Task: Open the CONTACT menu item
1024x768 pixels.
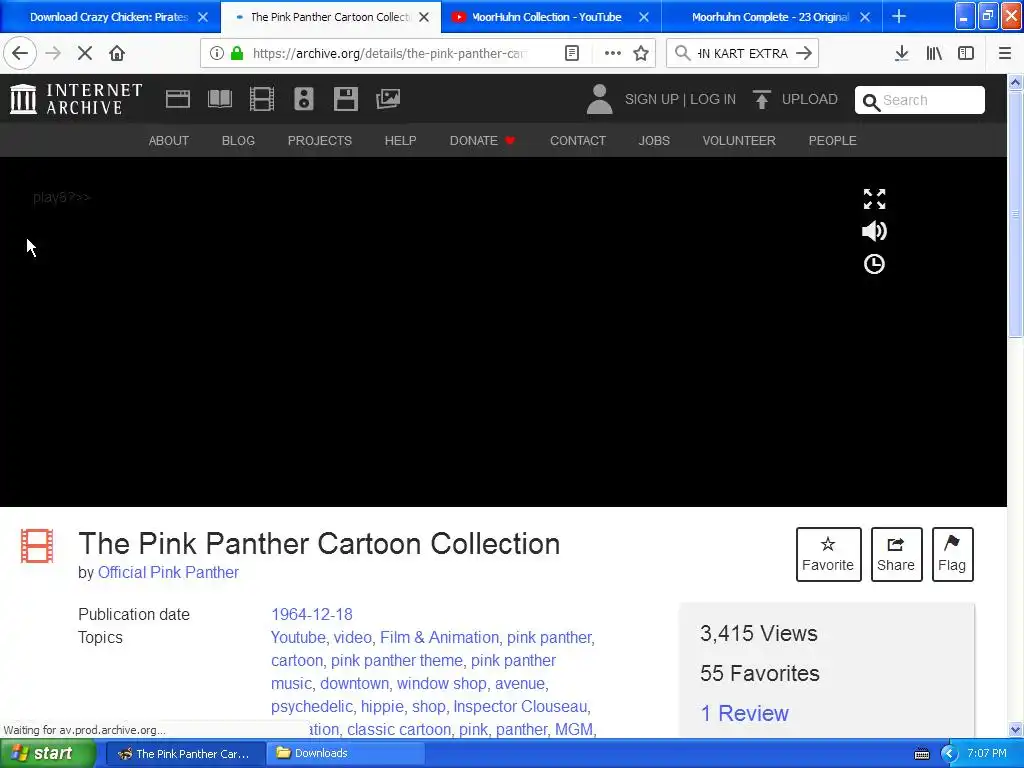Action: tap(578, 140)
